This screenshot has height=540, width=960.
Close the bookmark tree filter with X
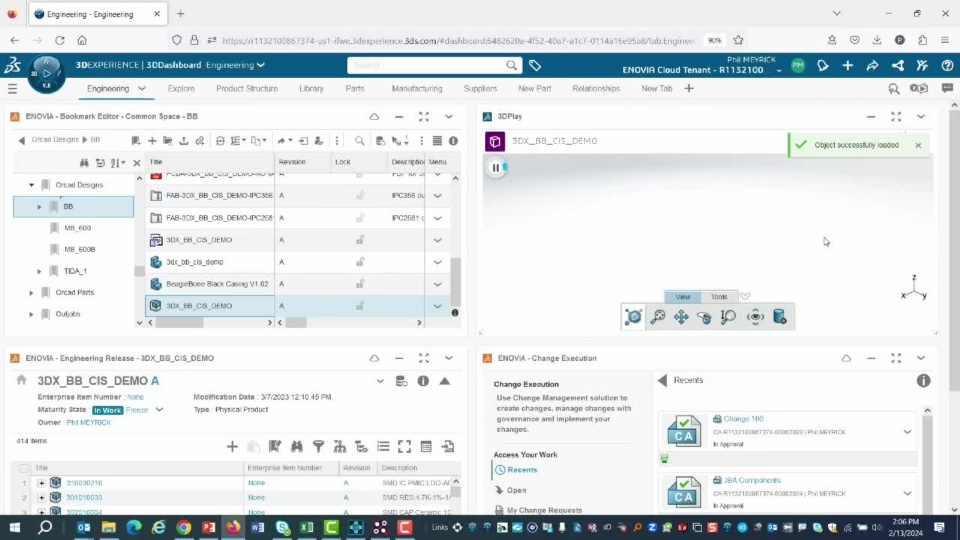pyautogui.click(x=137, y=163)
